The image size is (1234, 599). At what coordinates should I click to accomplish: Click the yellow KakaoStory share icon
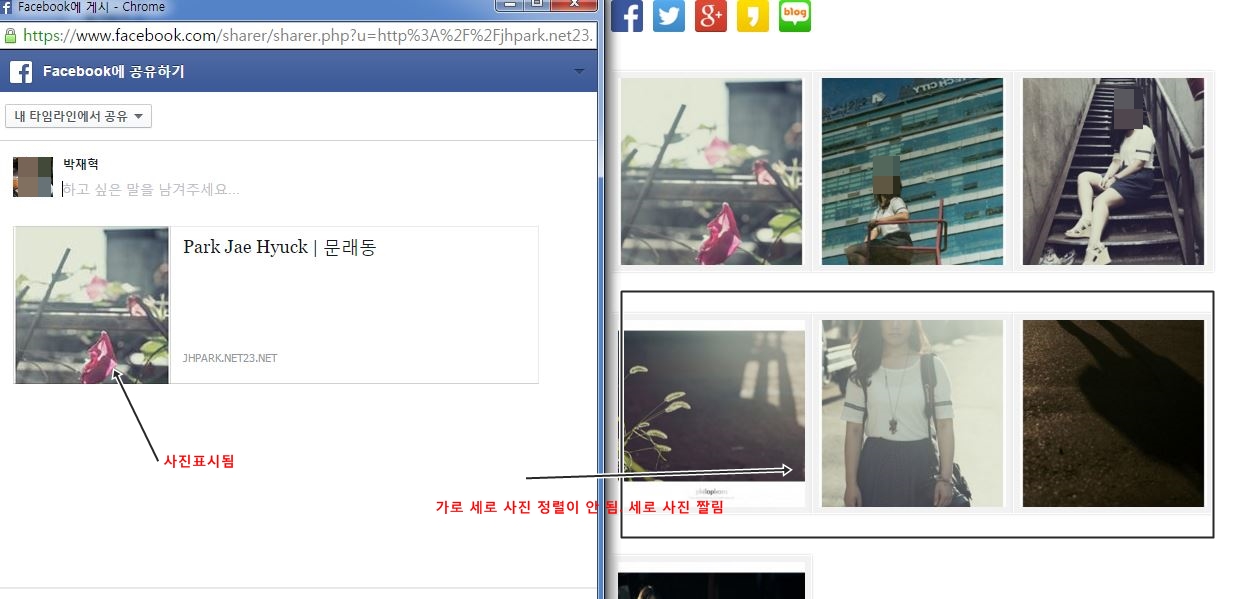tap(753, 15)
